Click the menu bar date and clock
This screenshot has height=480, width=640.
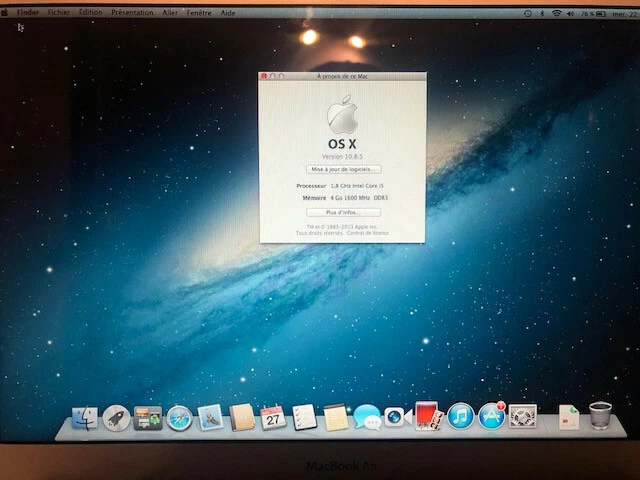[626, 14]
